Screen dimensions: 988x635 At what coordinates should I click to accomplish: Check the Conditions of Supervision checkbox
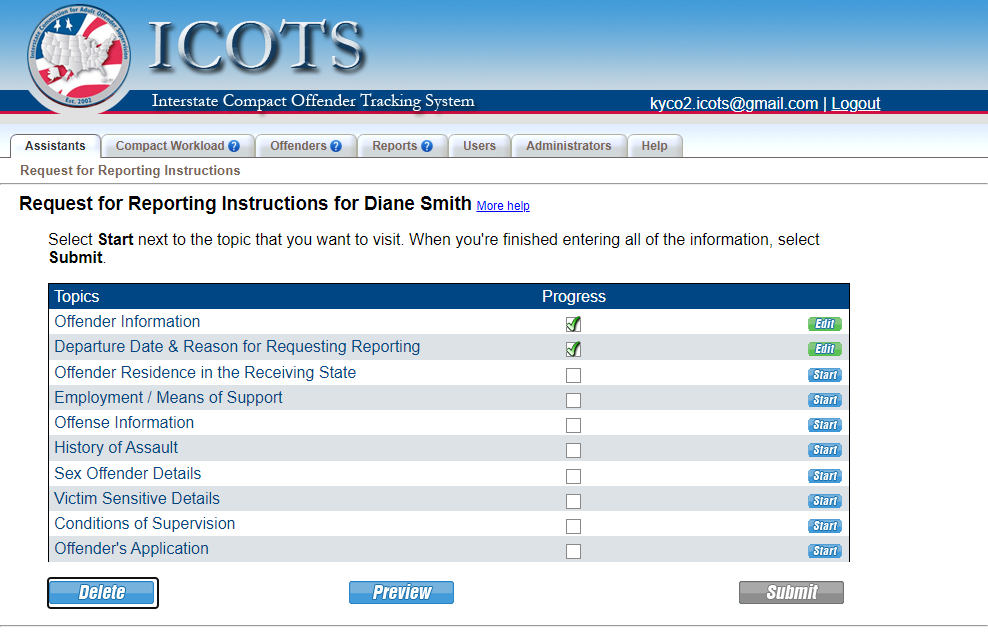coord(573,527)
